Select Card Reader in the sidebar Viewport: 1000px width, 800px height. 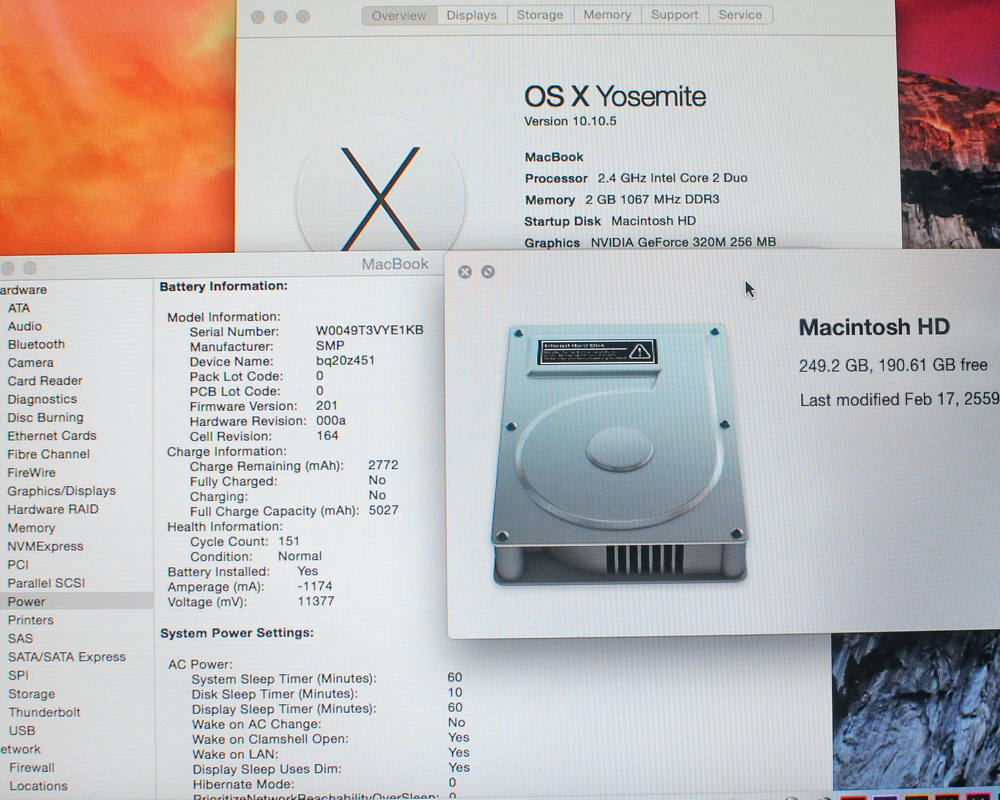[45, 381]
